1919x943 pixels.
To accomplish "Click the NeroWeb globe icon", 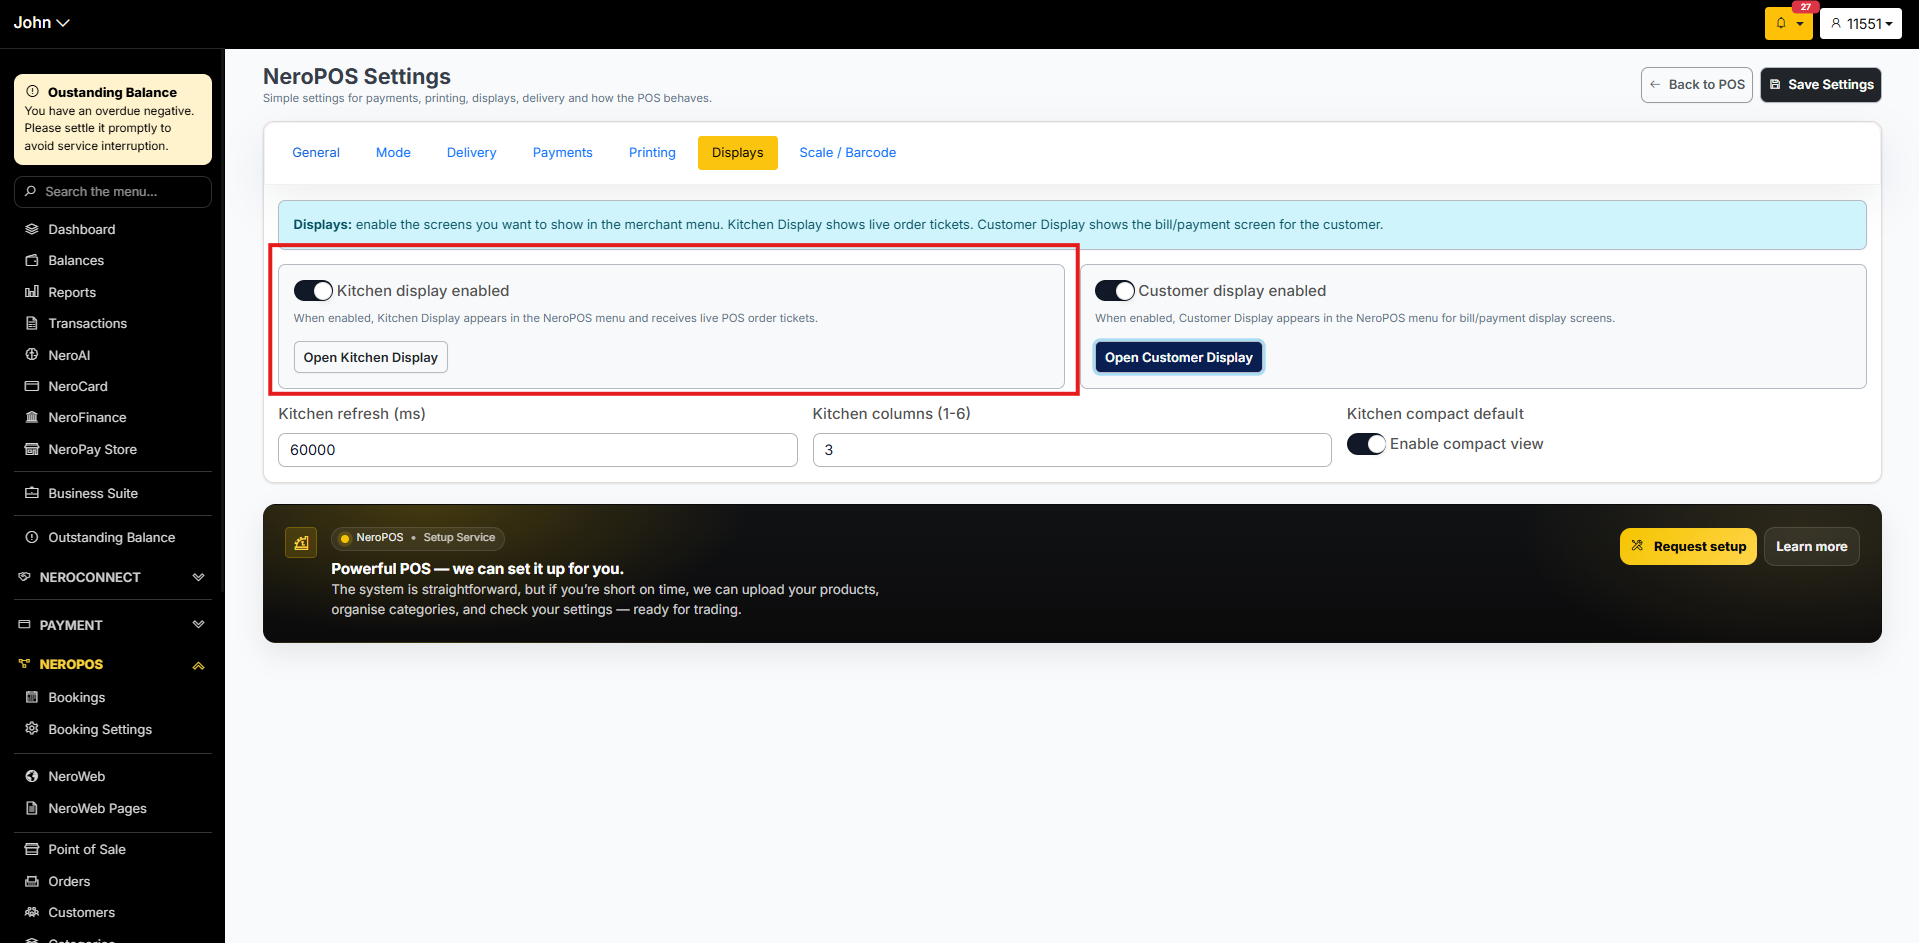I will [32, 776].
